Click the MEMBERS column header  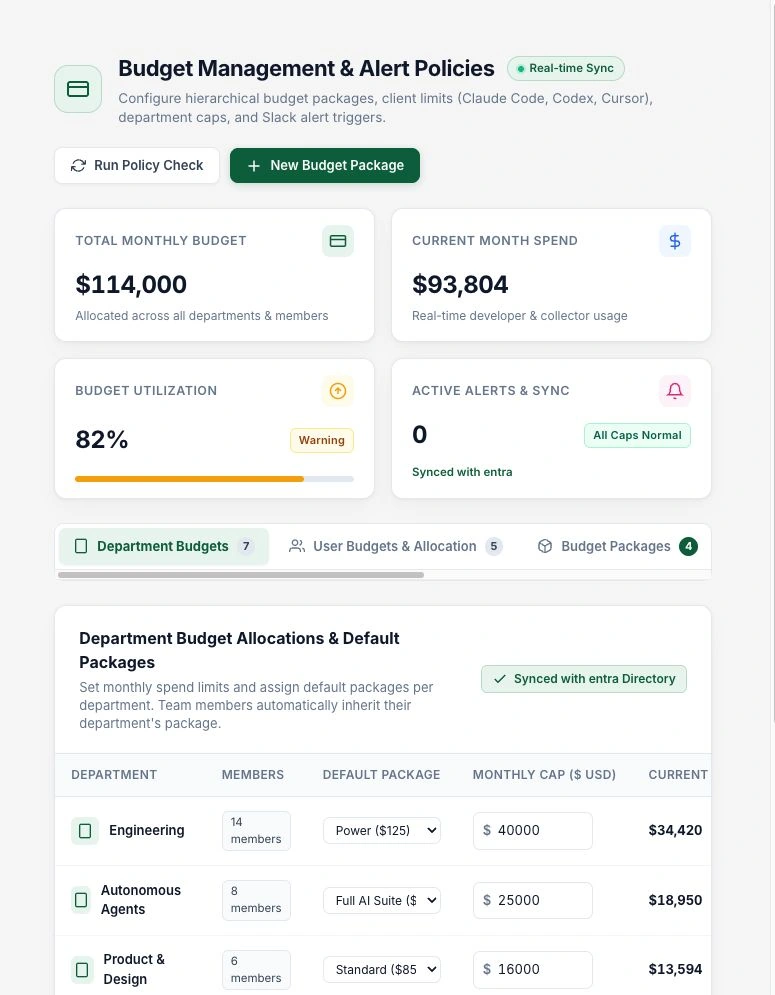[x=253, y=775]
